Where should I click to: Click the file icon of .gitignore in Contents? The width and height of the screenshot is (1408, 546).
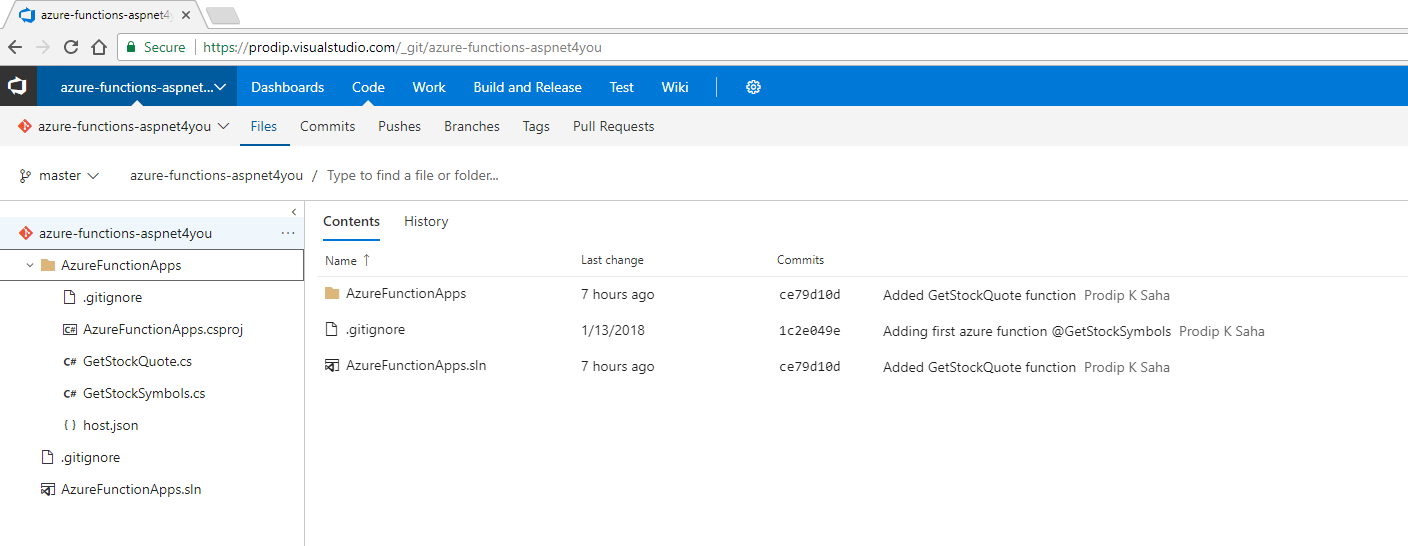[333, 330]
